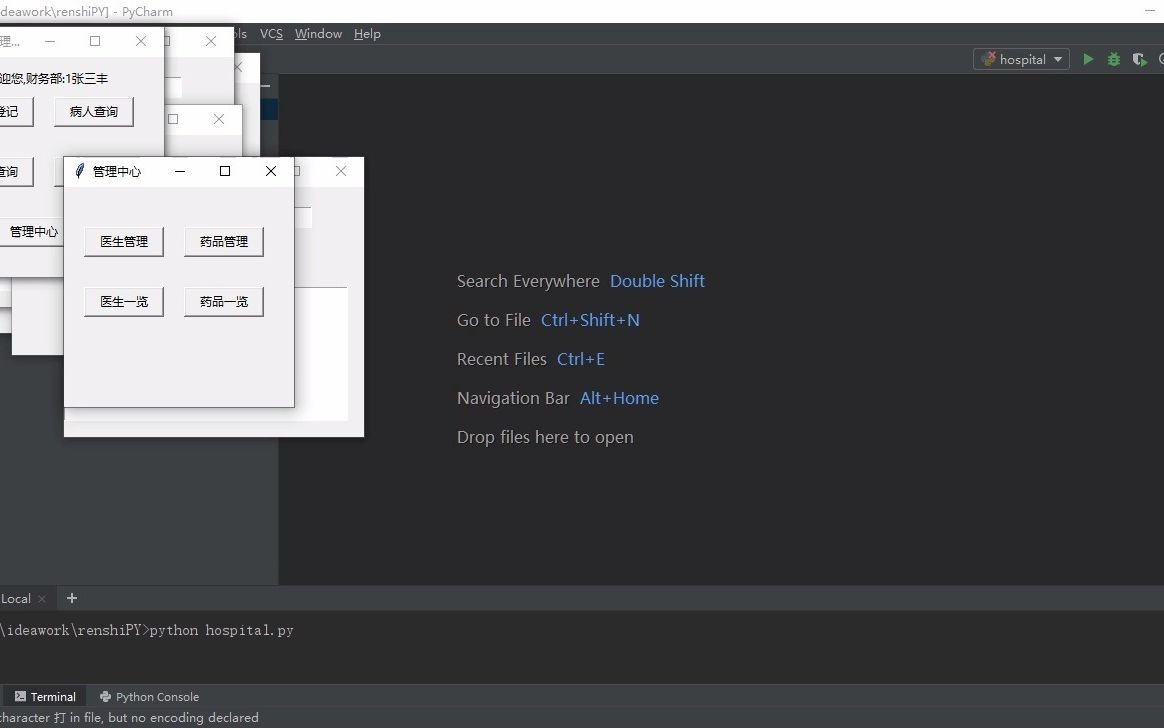Close the Local terminal session tab

[41, 598]
